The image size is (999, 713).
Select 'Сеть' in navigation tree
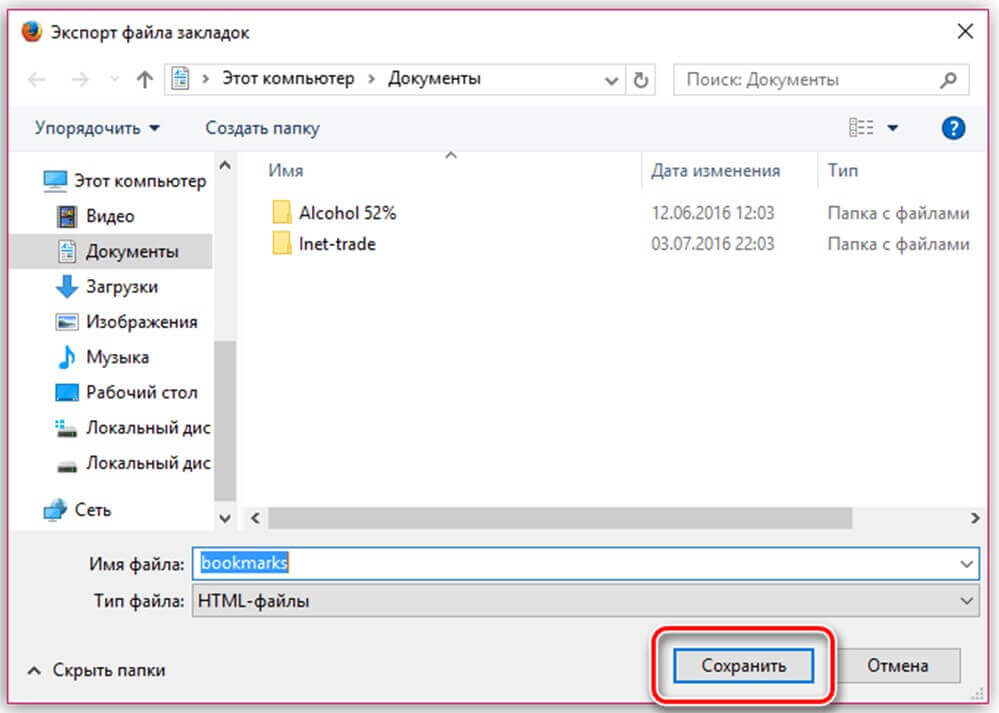[x=77, y=510]
